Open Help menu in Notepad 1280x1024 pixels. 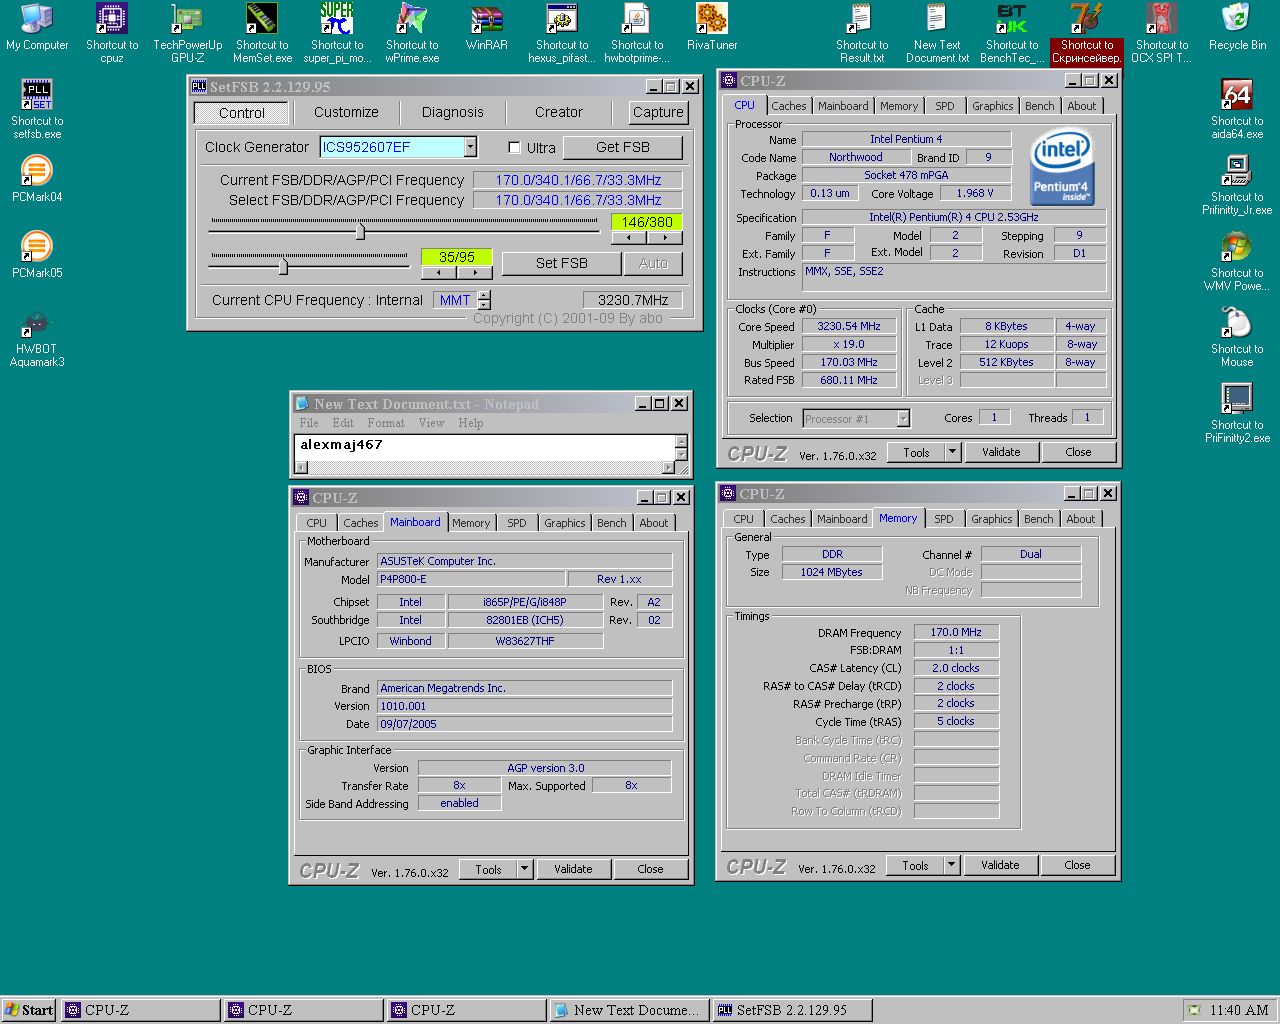tap(471, 423)
